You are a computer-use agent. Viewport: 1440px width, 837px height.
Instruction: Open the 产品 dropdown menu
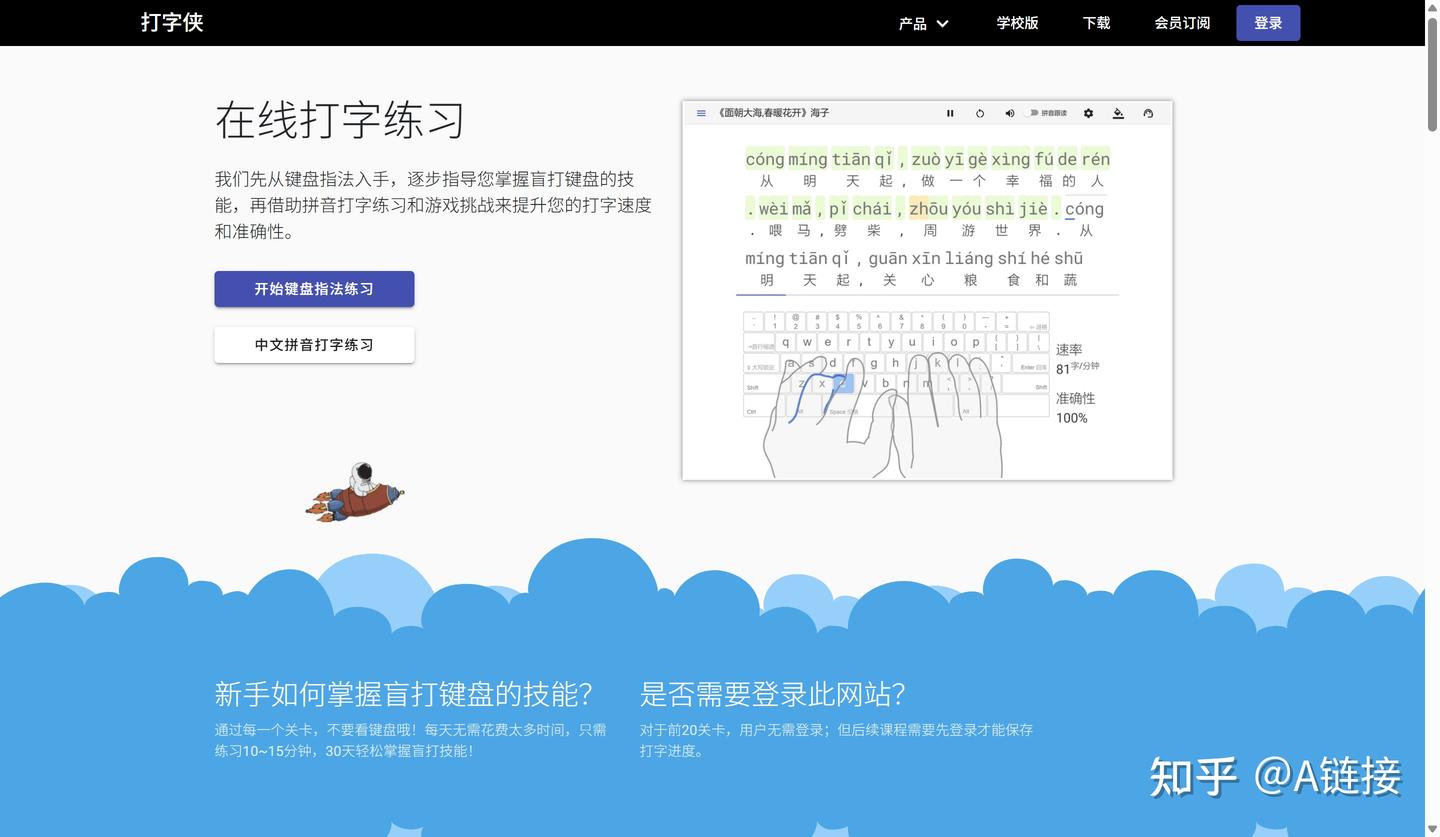pyautogui.click(x=923, y=23)
